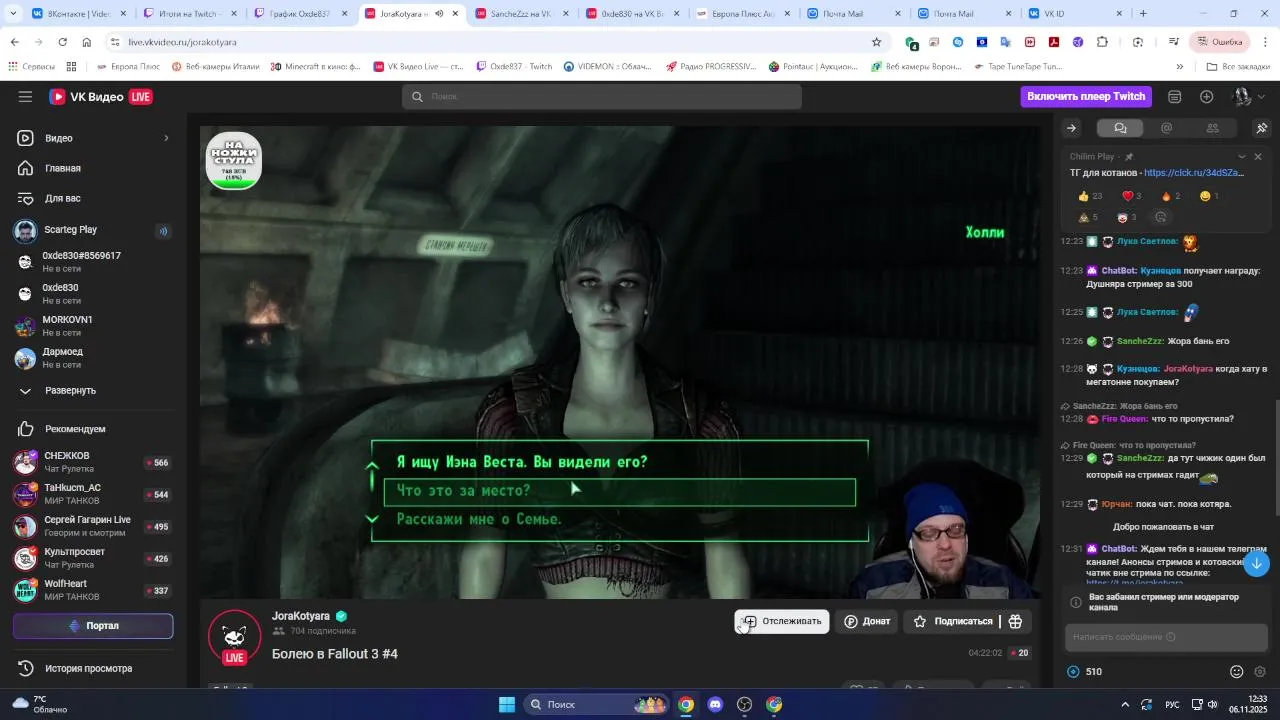Open Chrome extensions puzzle icon
The image size is (1280, 720).
tap(1103, 42)
